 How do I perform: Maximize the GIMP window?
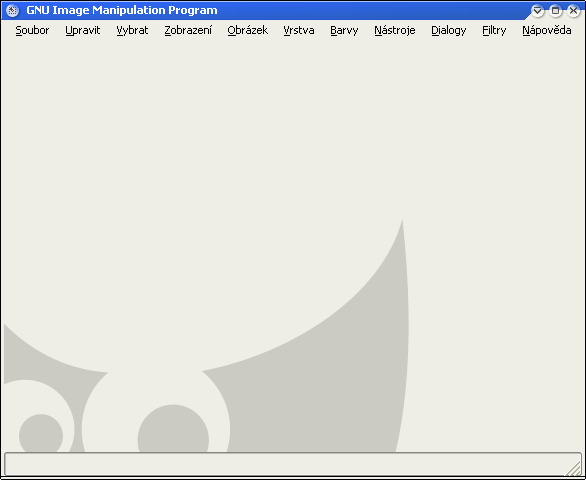coord(555,10)
